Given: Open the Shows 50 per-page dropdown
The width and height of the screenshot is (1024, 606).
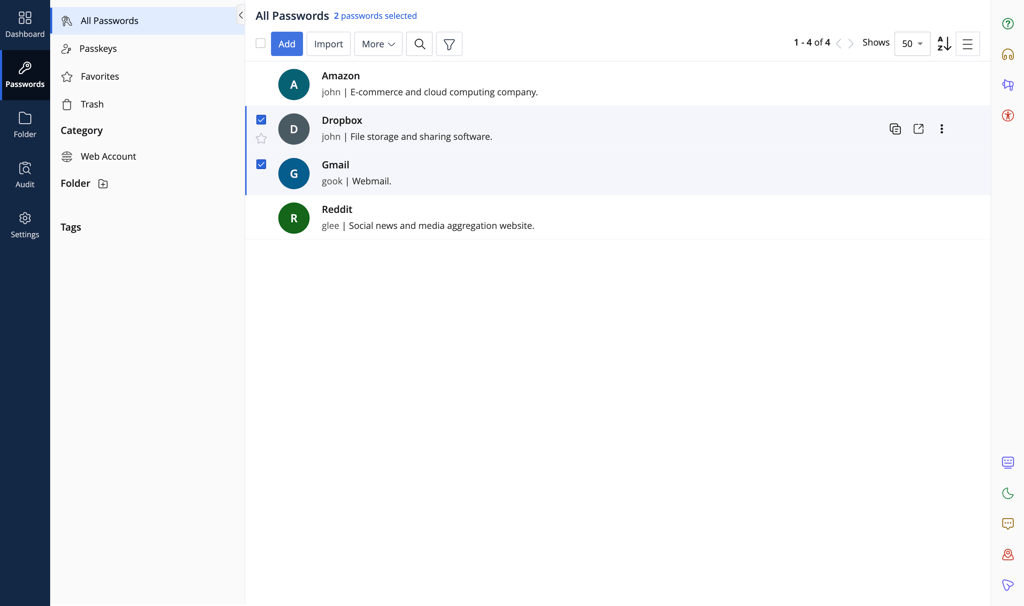Looking at the screenshot, I should coord(912,44).
